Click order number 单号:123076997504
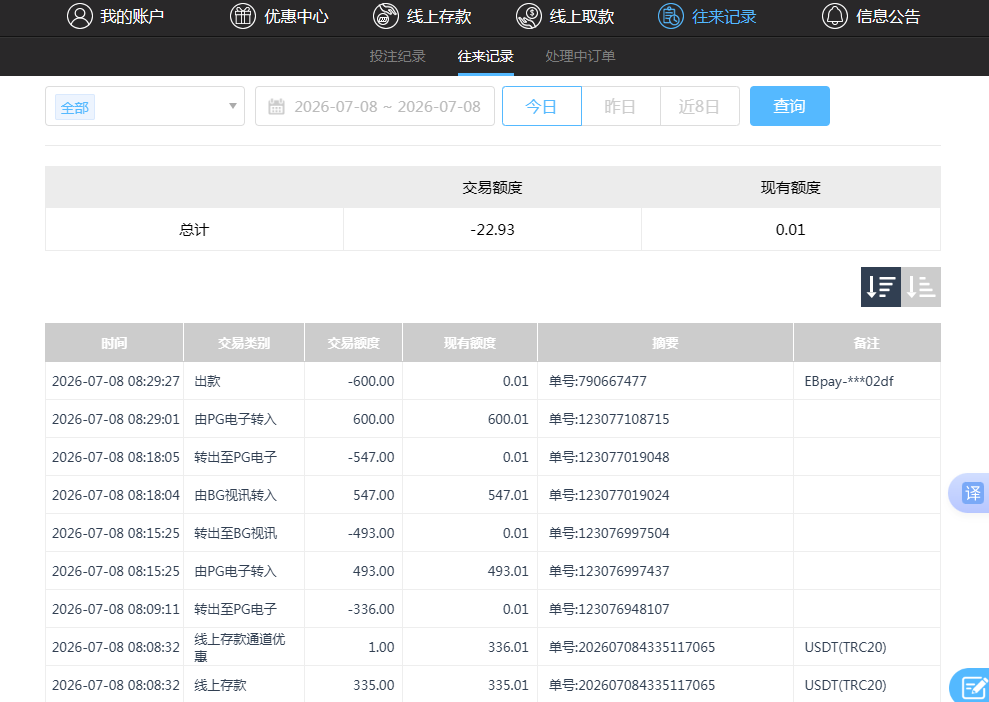The image size is (989, 702). (609, 533)
